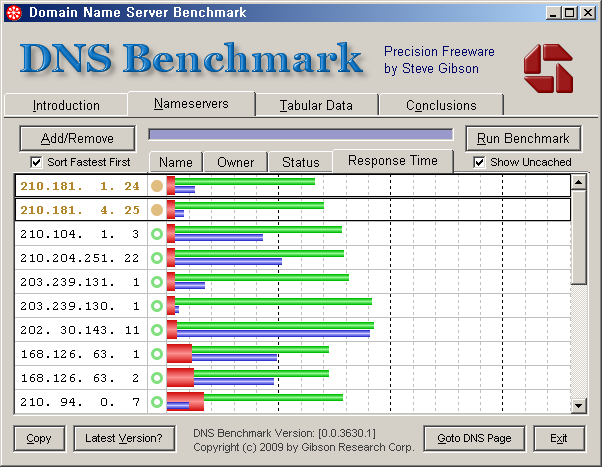602x467 pixels.
Task: Click status circle for 210.181.4.25
Action: pos(157,210)
